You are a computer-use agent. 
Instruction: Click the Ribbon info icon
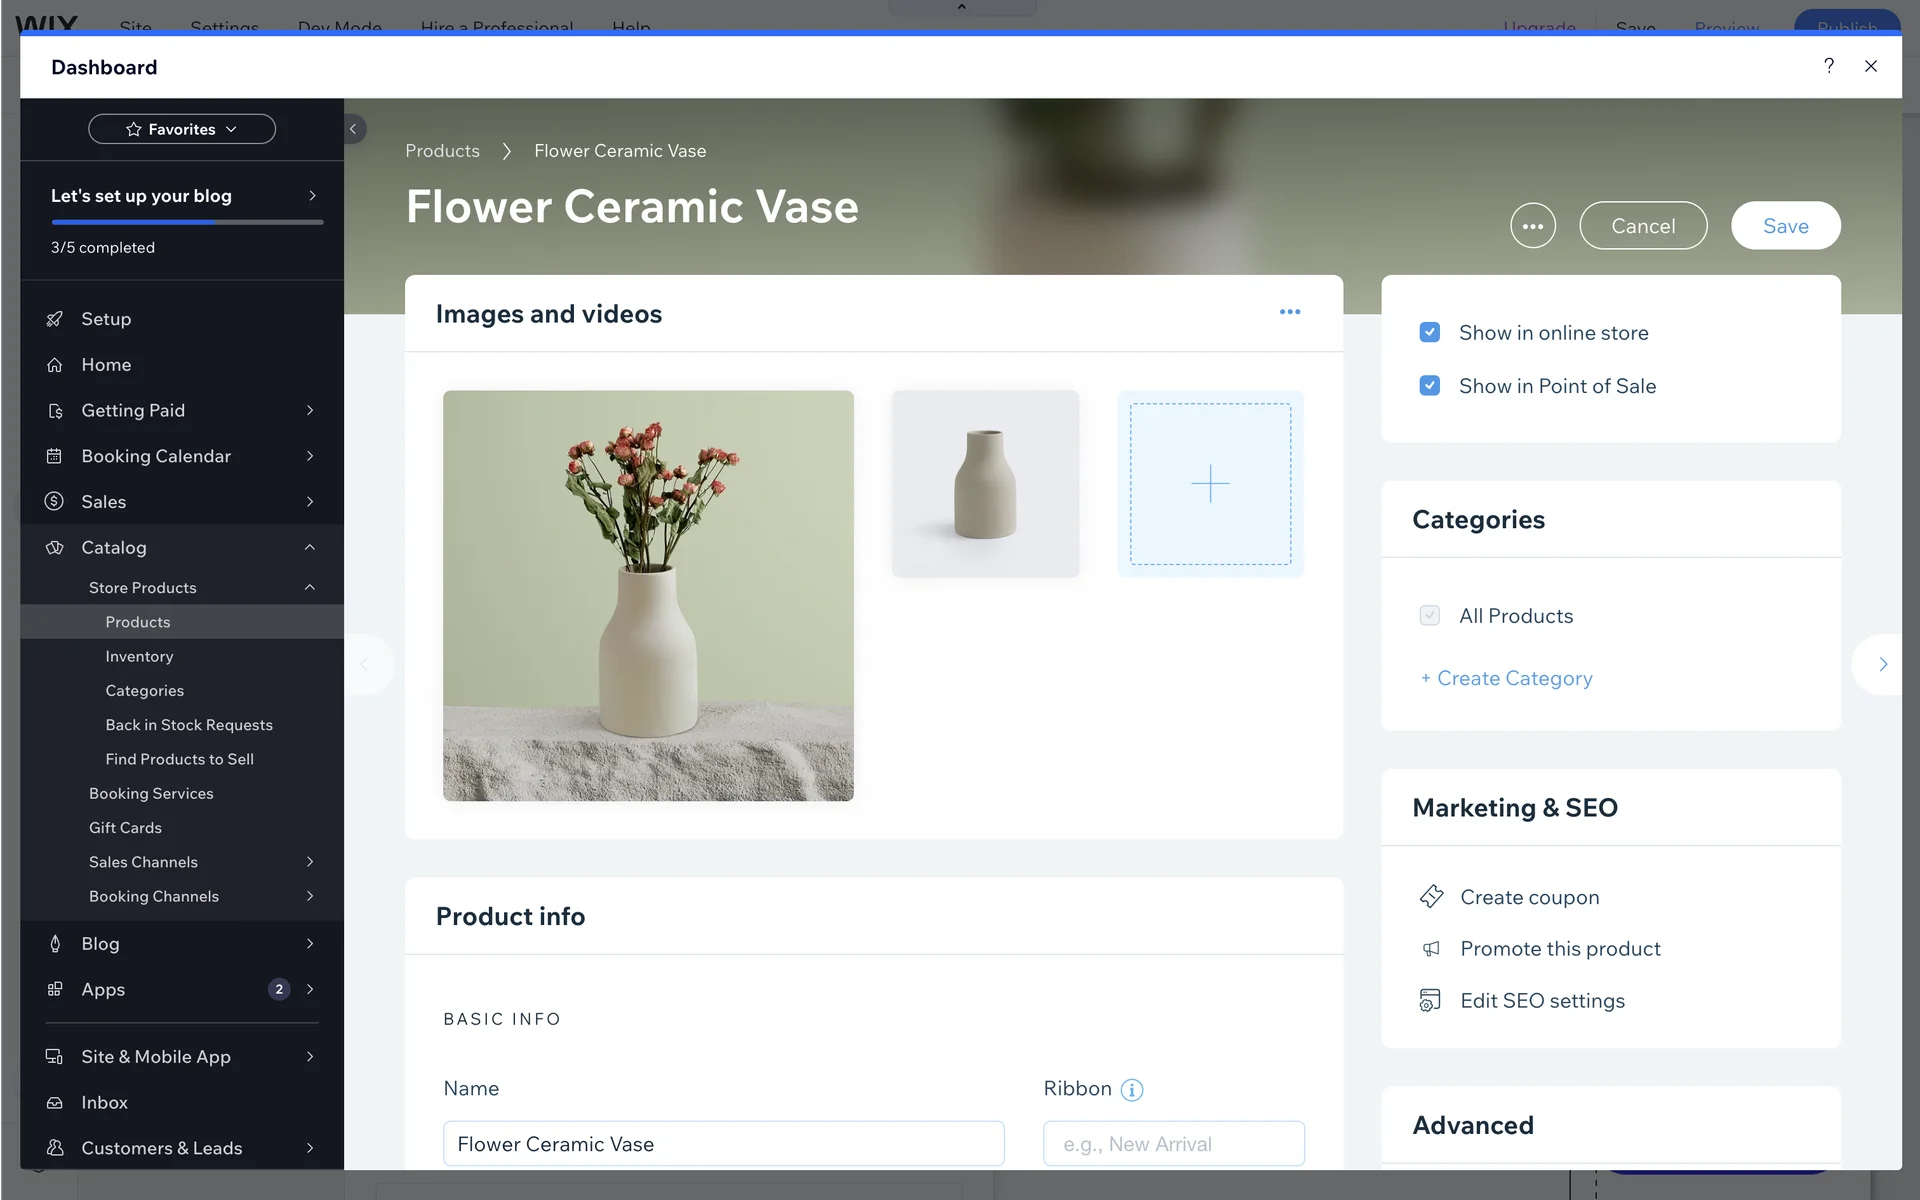click(x=1131, y=1090)
